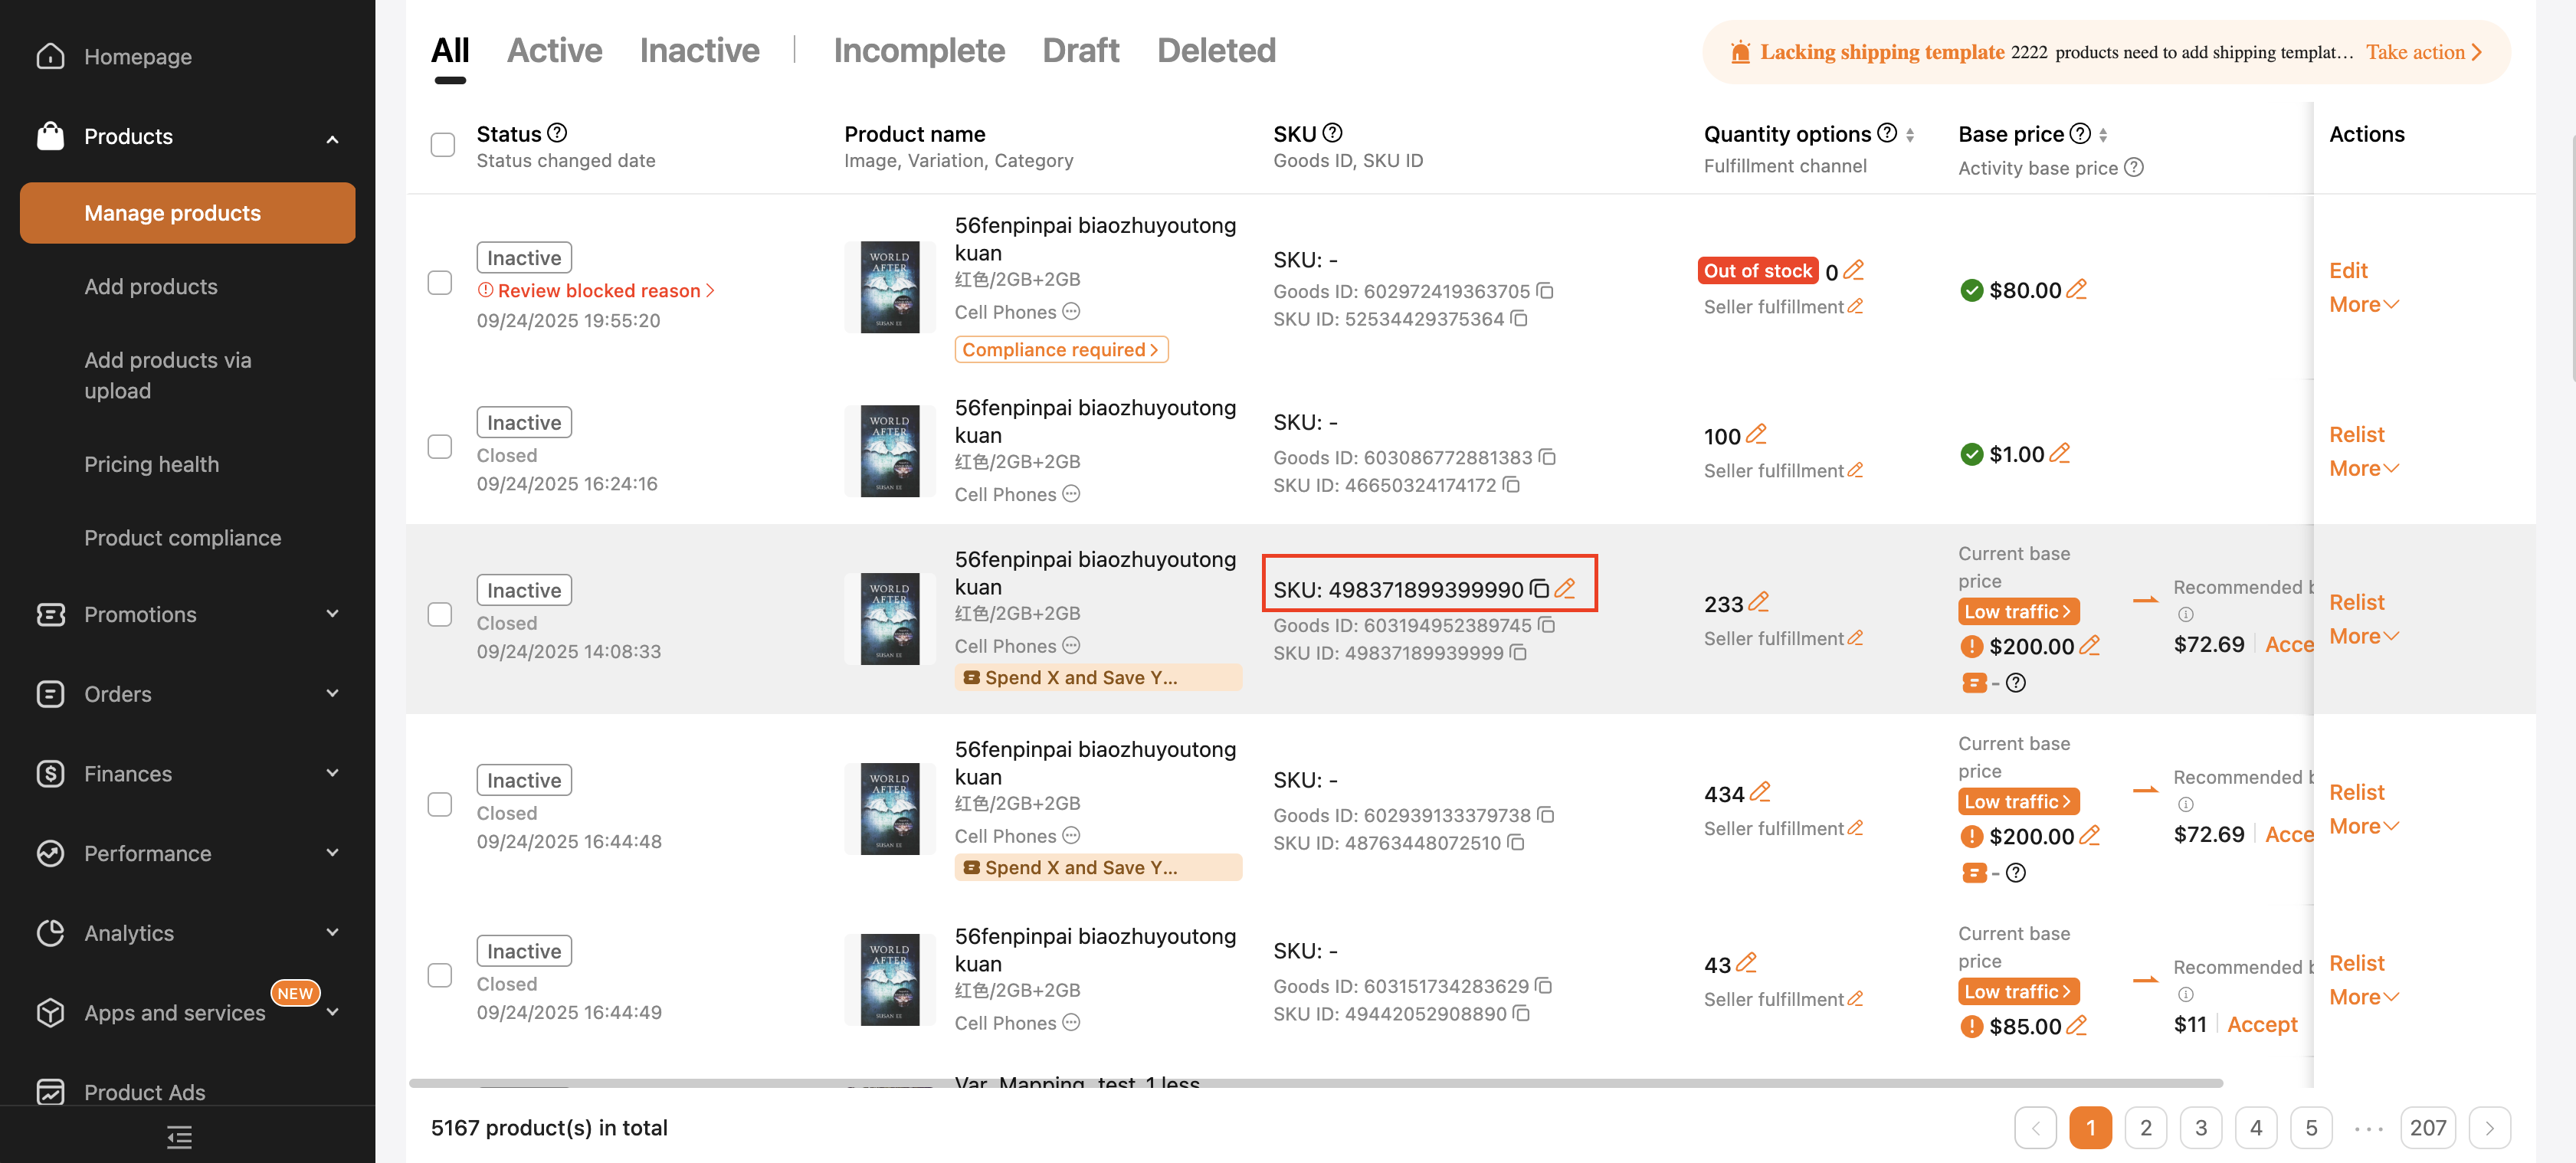Viewport: 2576px width, 1163px height.
Task: Copy Goods ID 602972419363705
Action: pos(1545,291)
